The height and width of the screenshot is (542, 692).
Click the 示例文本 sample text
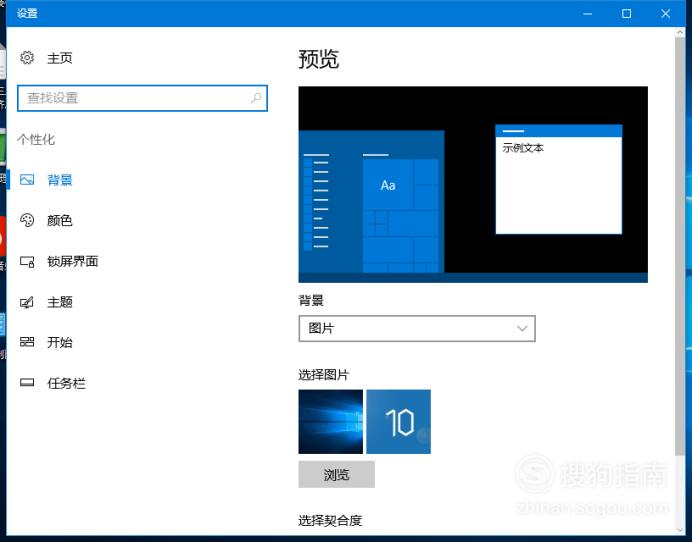tap(523, 148)
